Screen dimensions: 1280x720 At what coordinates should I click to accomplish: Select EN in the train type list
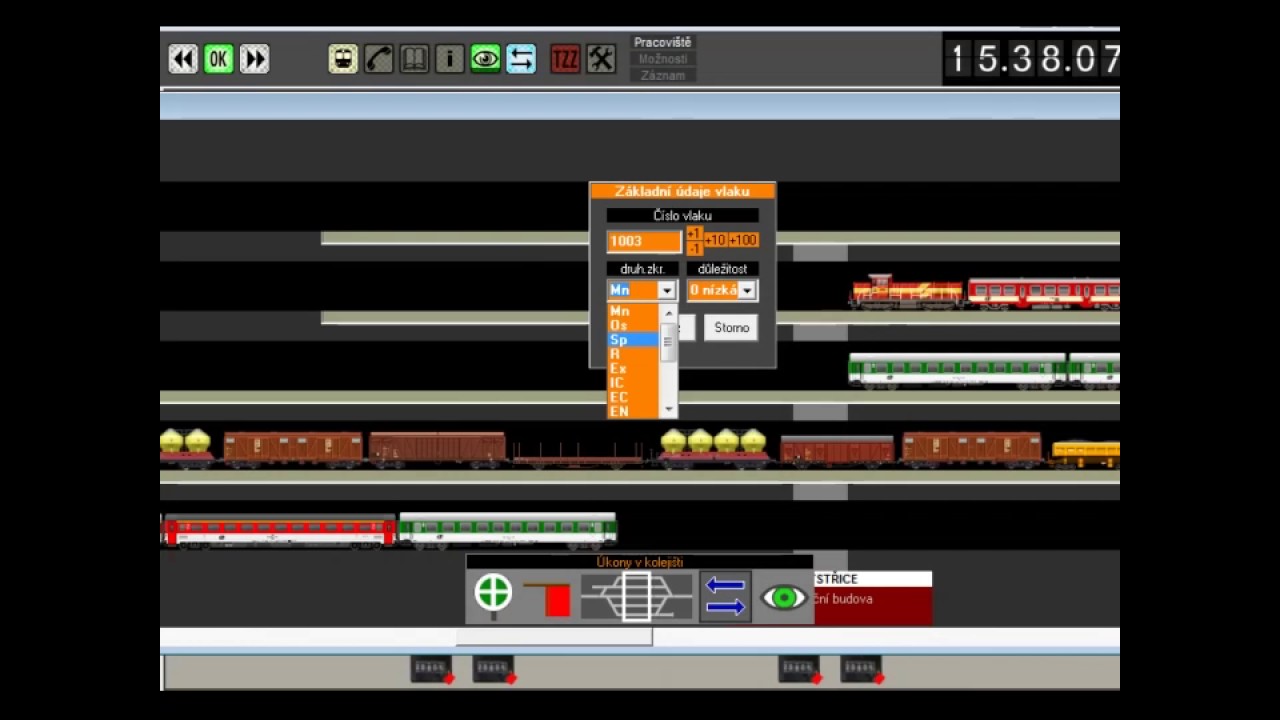(x=633, y=411)
